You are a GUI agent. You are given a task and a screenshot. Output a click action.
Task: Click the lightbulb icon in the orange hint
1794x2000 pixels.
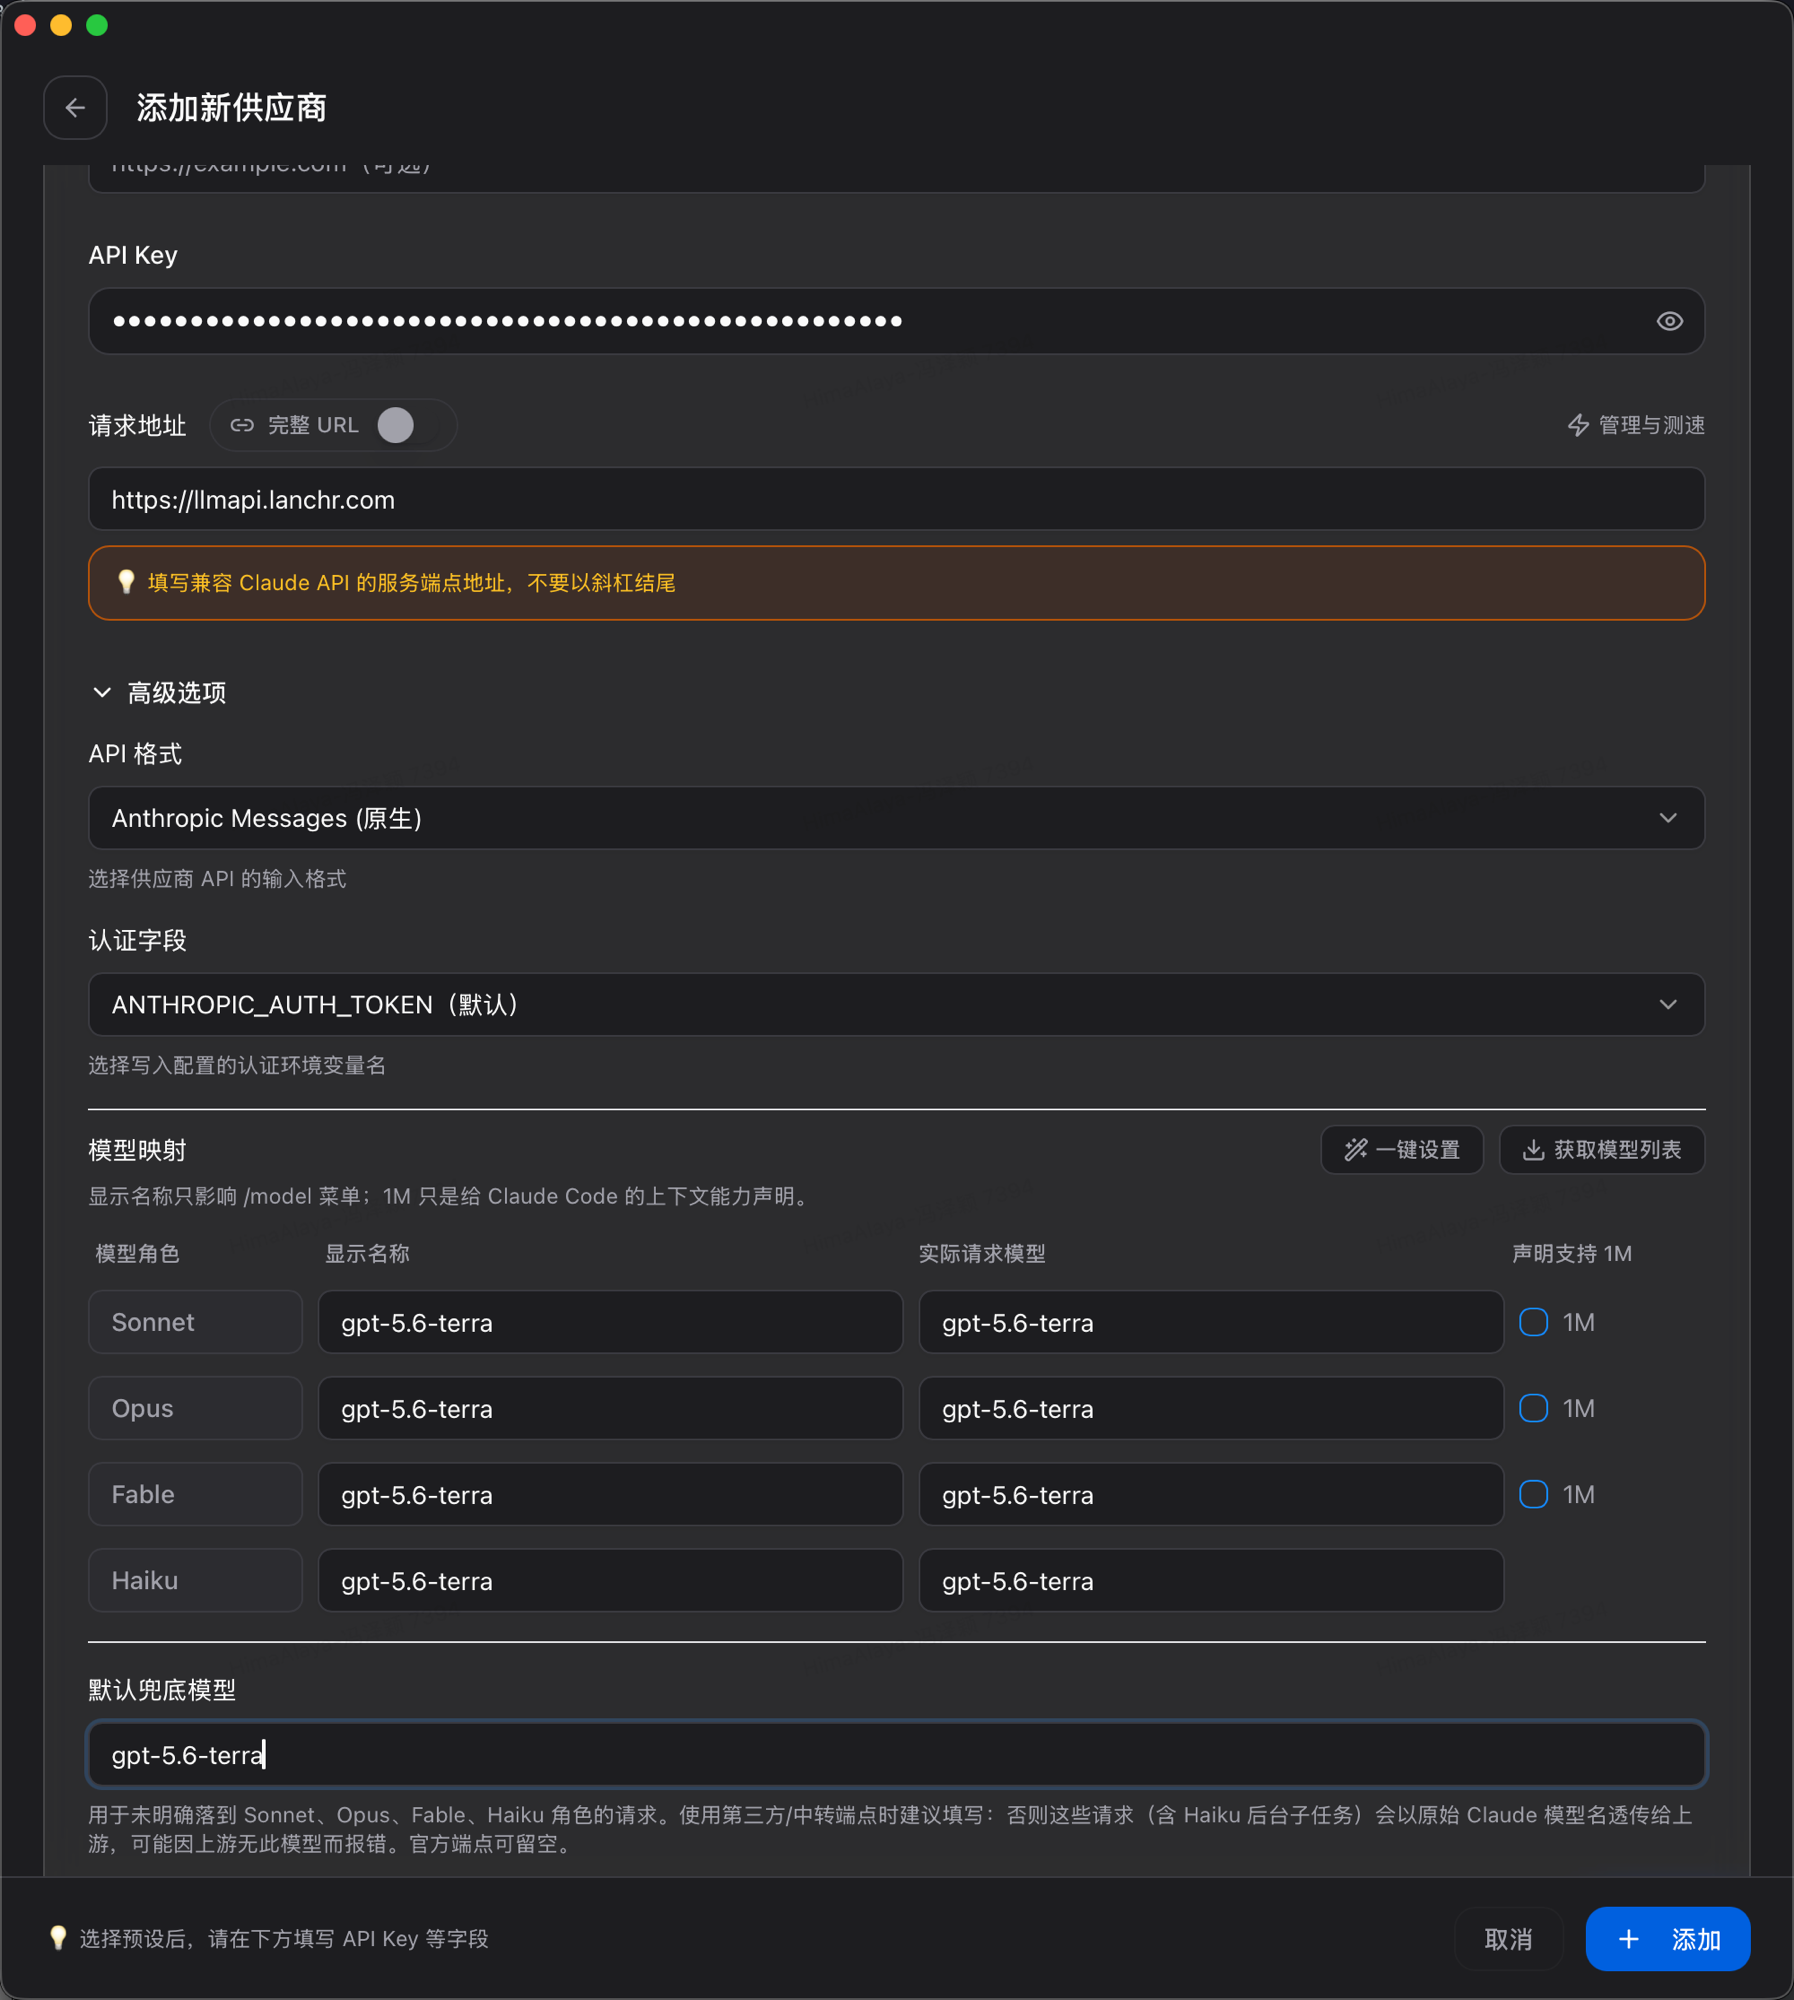coord(126,582)
